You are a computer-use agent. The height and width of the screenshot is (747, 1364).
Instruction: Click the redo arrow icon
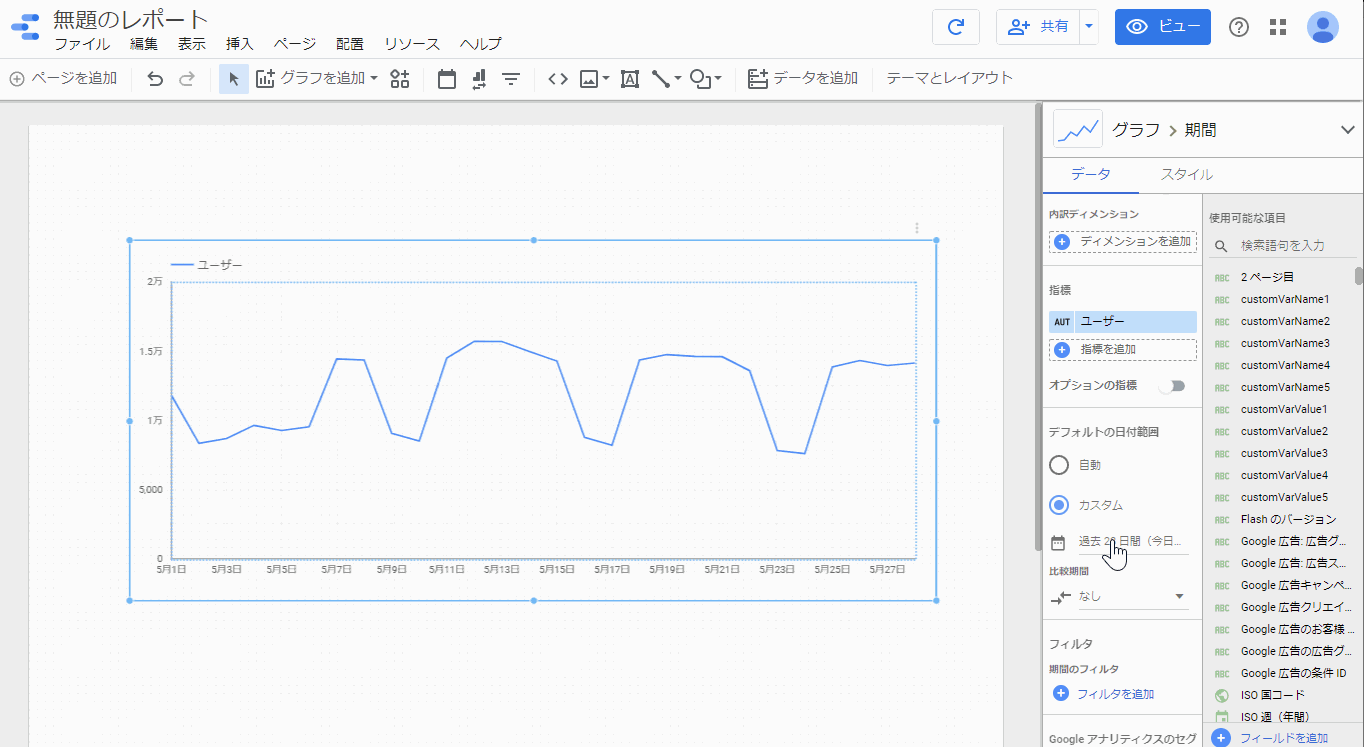coord(187,78)
